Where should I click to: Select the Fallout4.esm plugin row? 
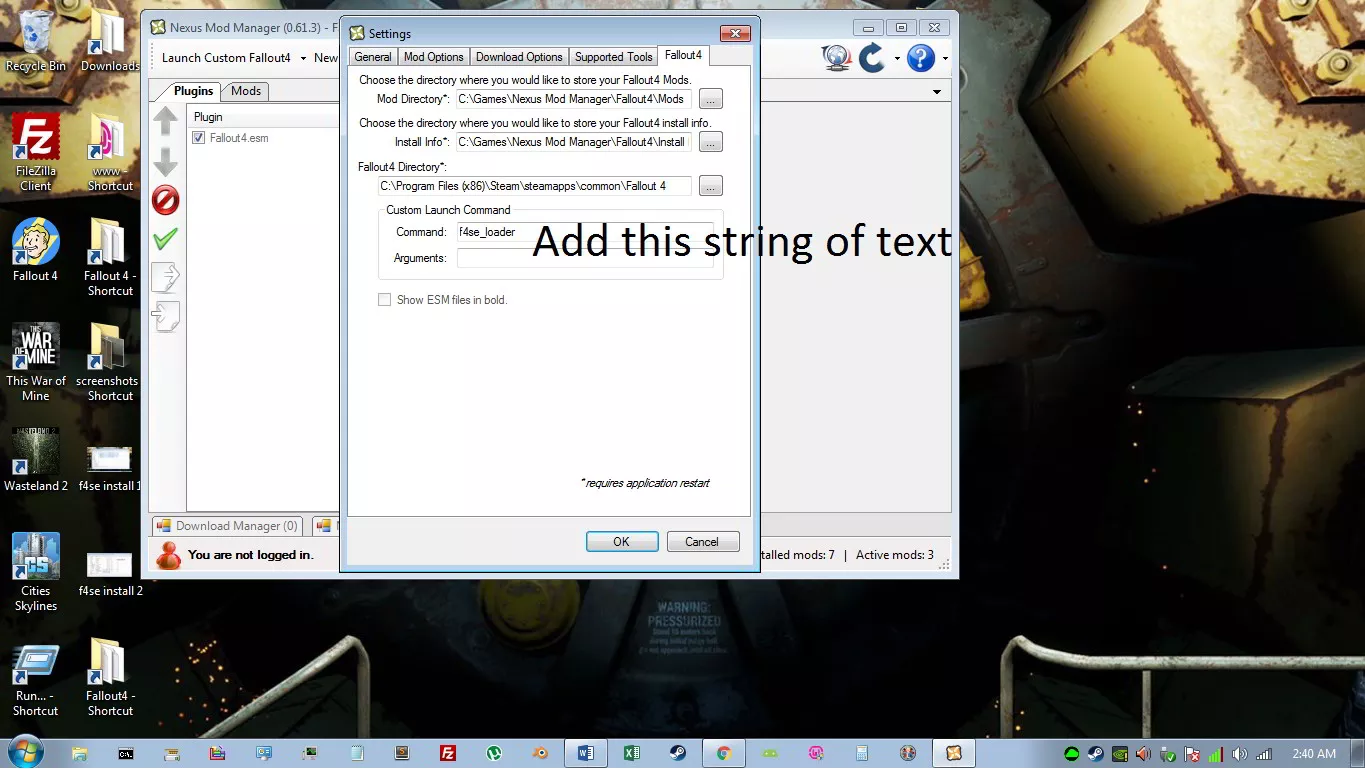pyautogui.click(x=263, y=138)
